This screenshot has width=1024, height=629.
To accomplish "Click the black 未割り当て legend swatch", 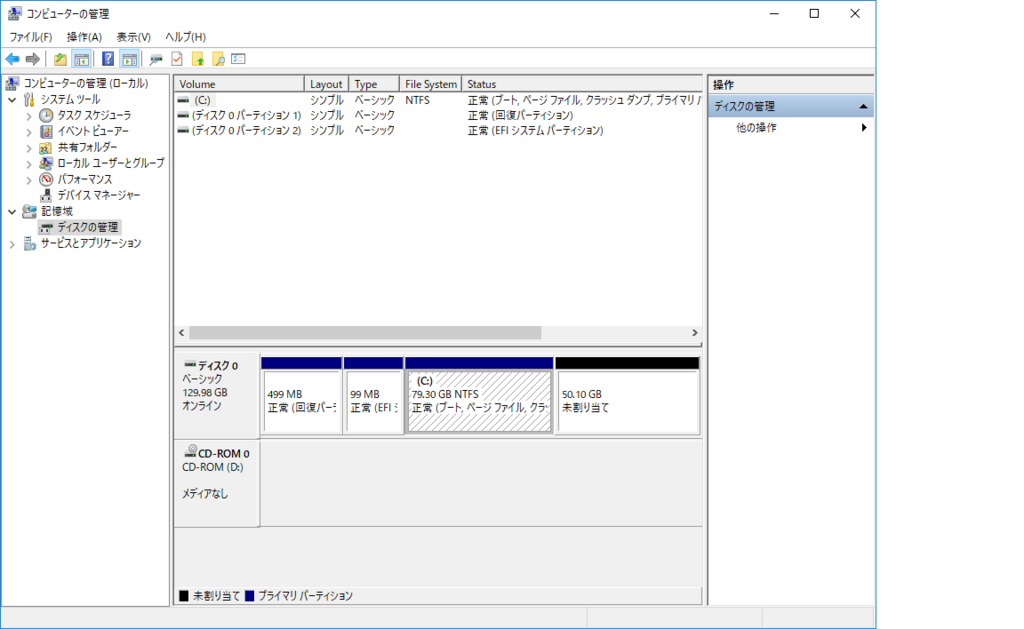I will pos(184,596).
